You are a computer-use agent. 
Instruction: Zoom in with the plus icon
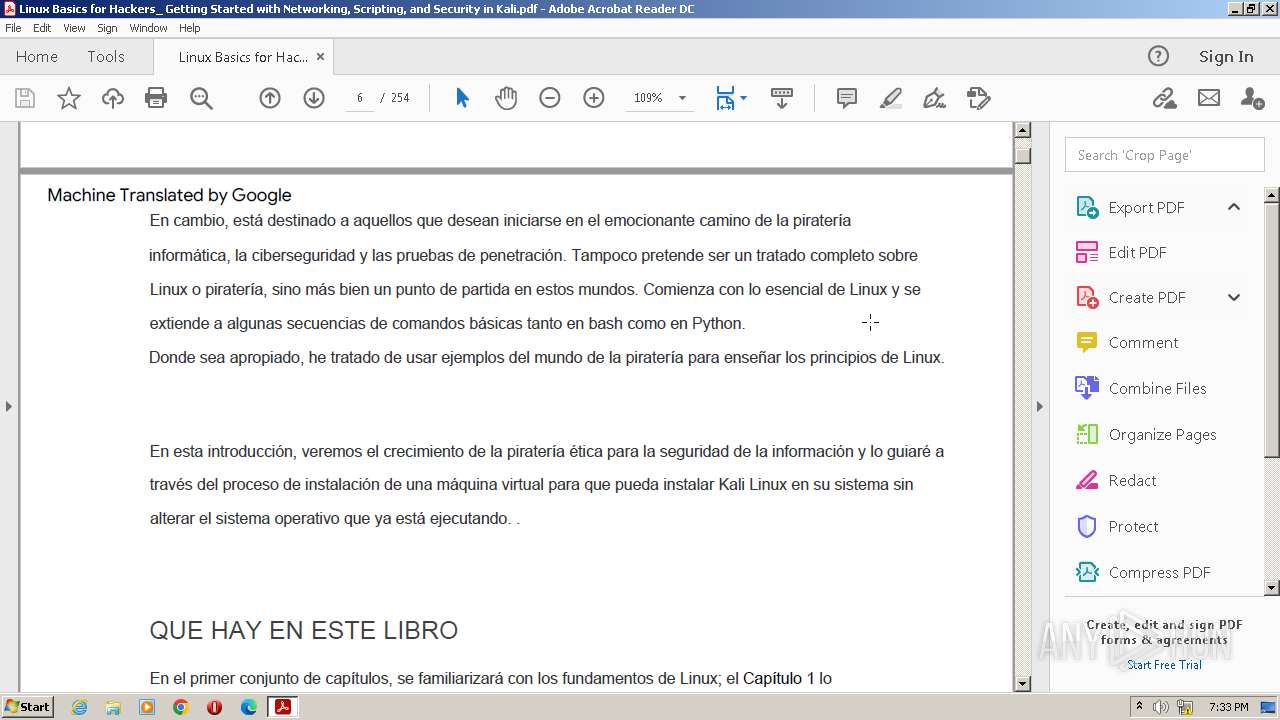tap(594, 98)
